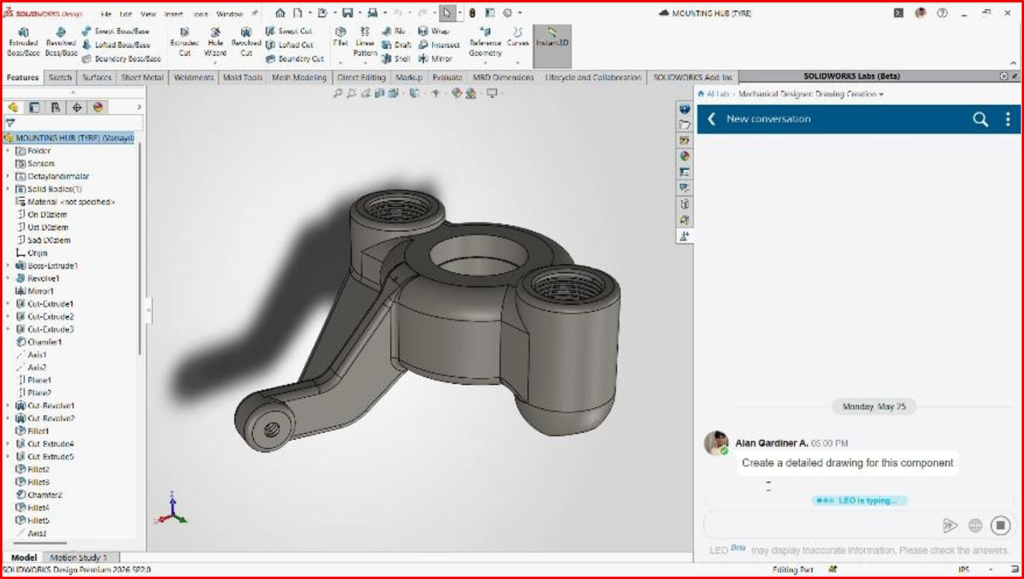Image resolution: width=1024 pixels, height=579 pixels.
Task: Choose Swept Cut feature
Action: point(289,31)
